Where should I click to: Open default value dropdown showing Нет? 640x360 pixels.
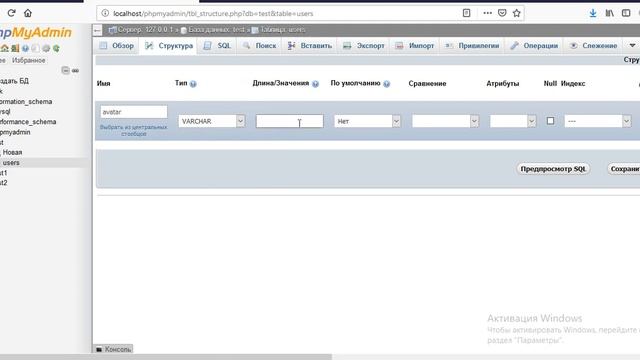tap(367, 121)
